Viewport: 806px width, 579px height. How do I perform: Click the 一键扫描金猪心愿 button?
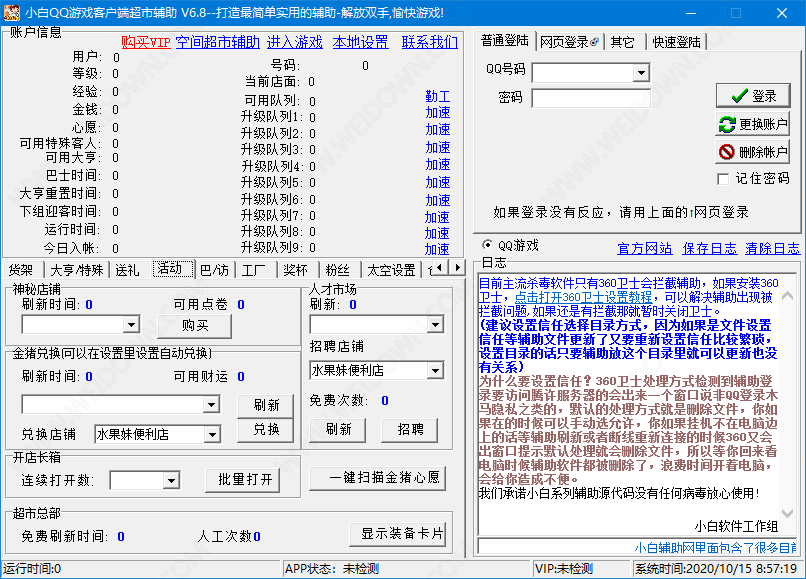[378, 478]
